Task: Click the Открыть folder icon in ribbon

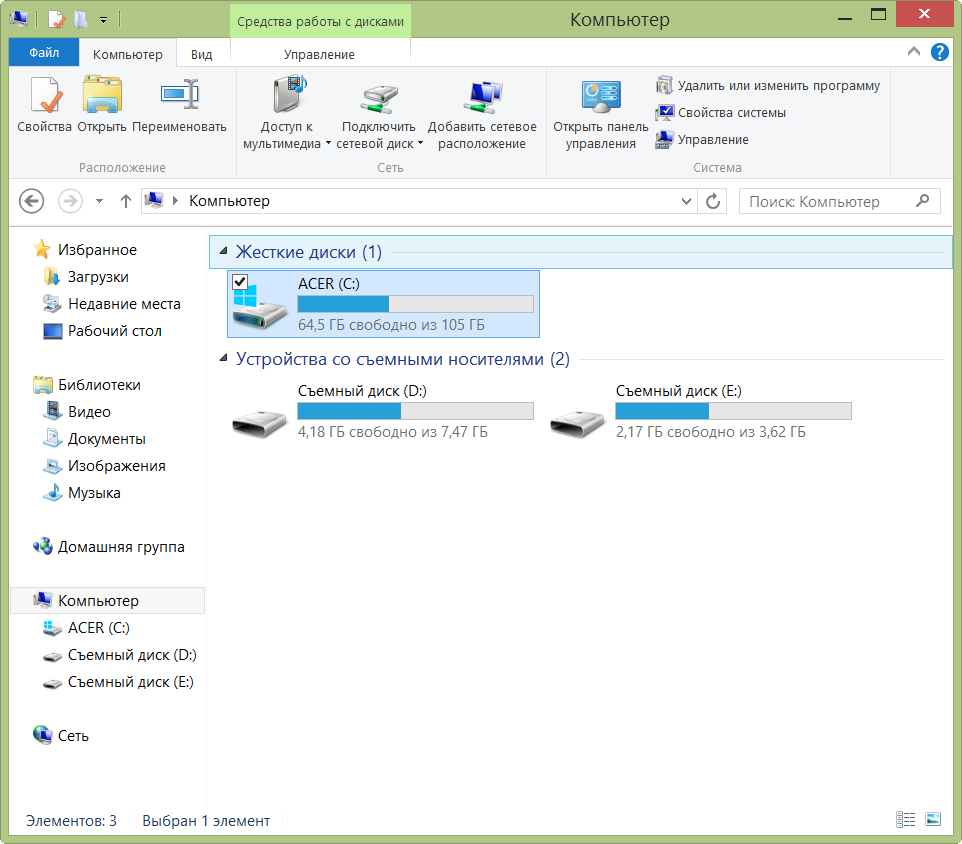Action: 102,95
